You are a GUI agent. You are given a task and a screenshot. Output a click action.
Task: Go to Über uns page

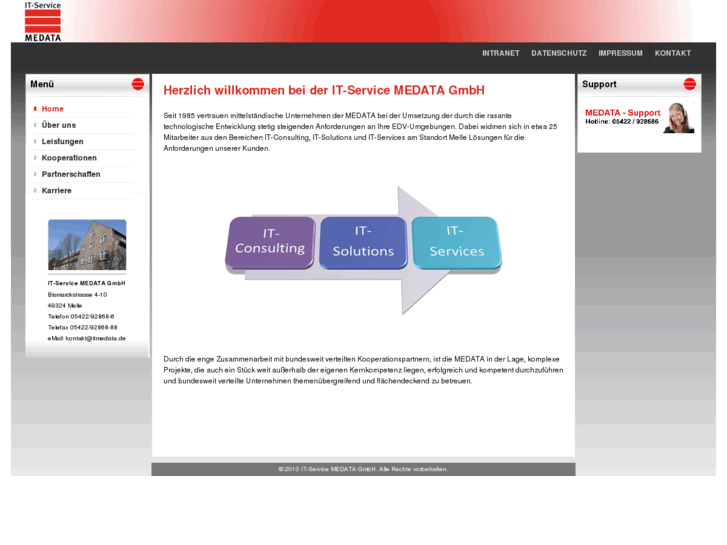[58, 125]
